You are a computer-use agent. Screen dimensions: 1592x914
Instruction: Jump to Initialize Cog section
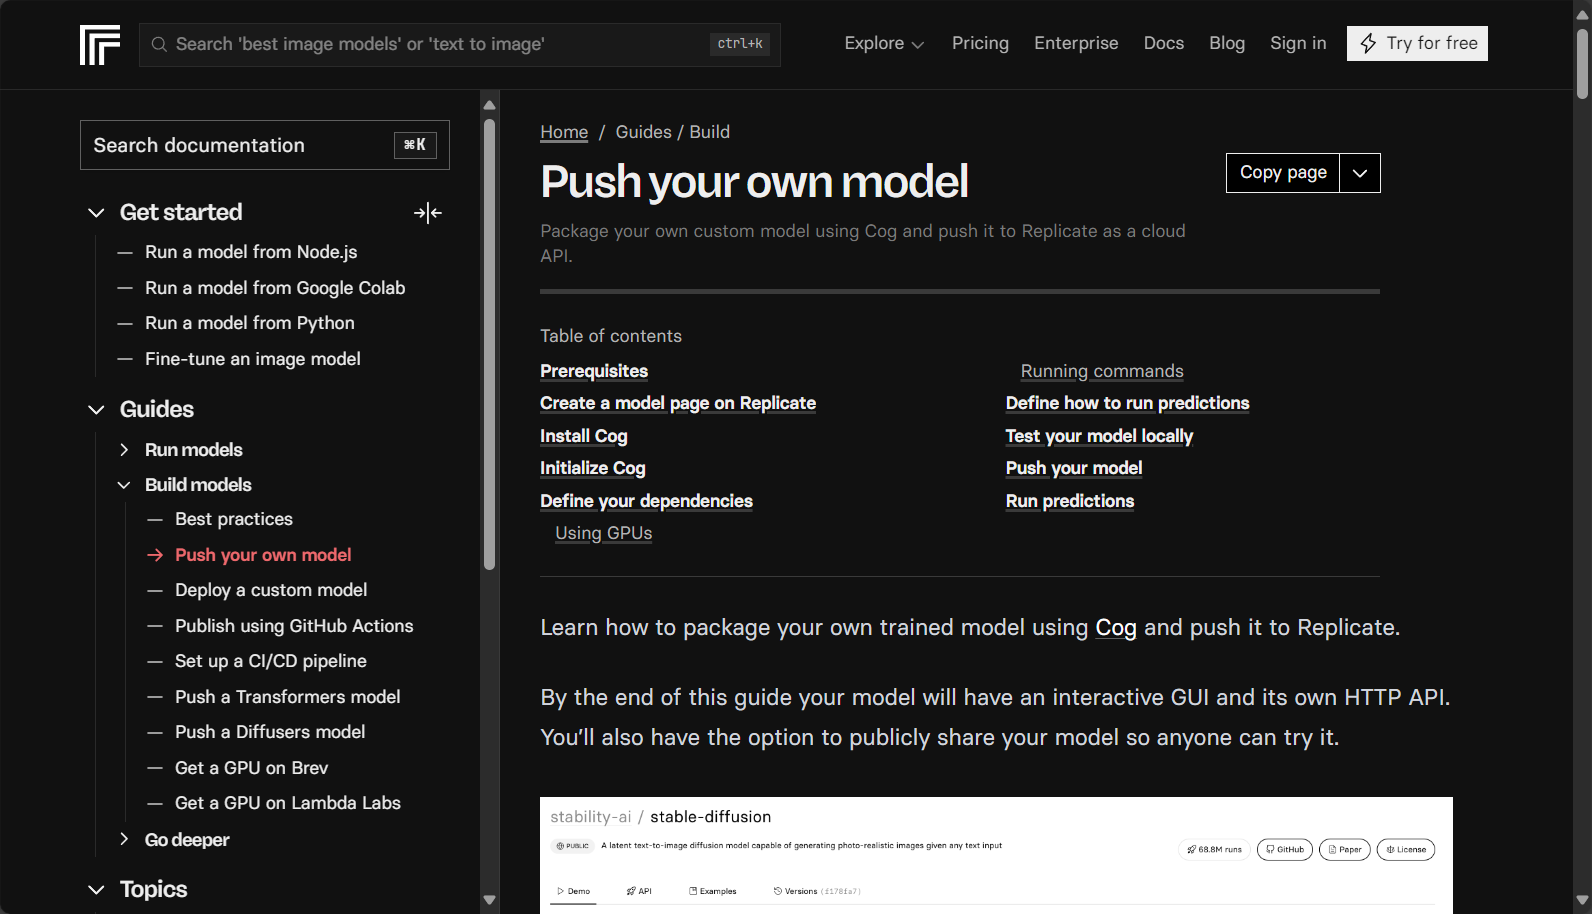tap(593, 468)
